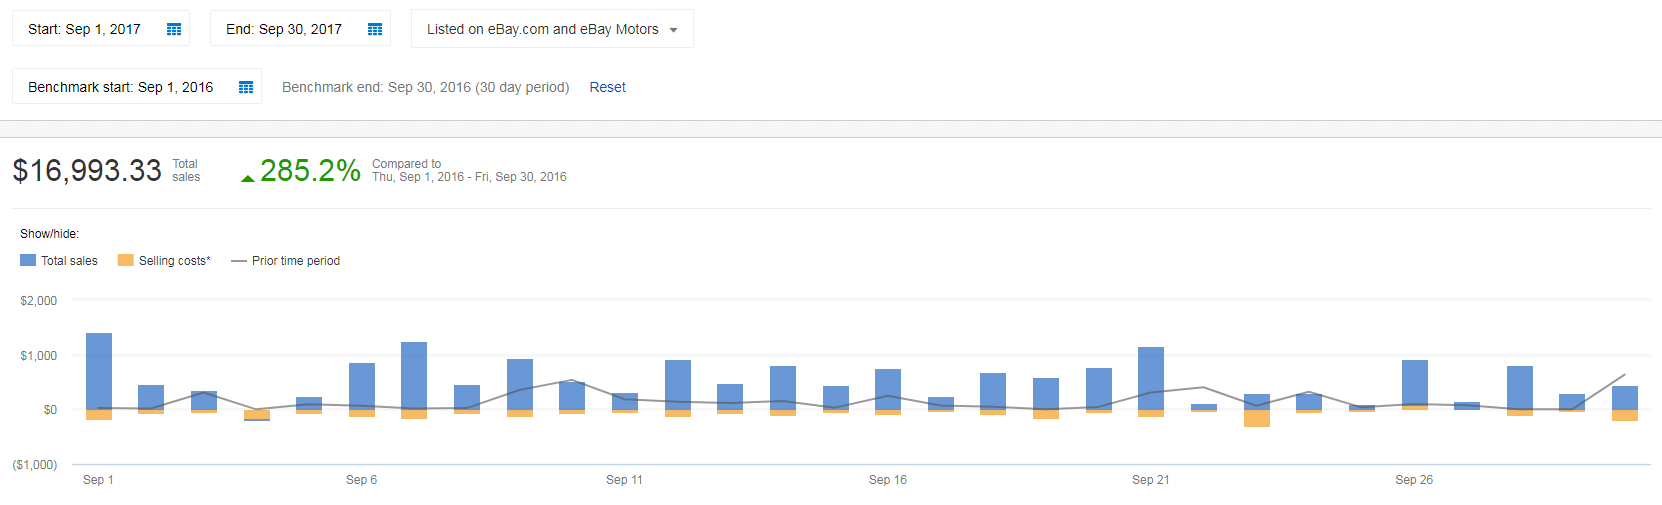Click the green up-arrow growth indicator

pyautogui.click(x=247, y=178)
